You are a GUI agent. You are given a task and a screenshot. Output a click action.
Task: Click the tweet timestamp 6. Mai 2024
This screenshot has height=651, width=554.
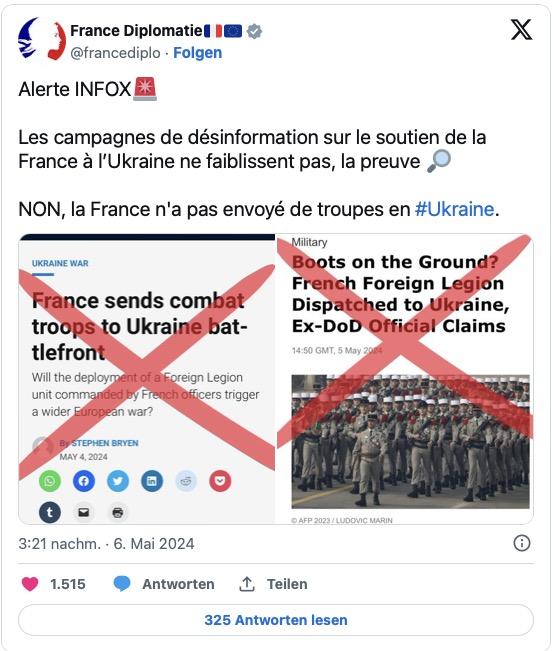106,543
